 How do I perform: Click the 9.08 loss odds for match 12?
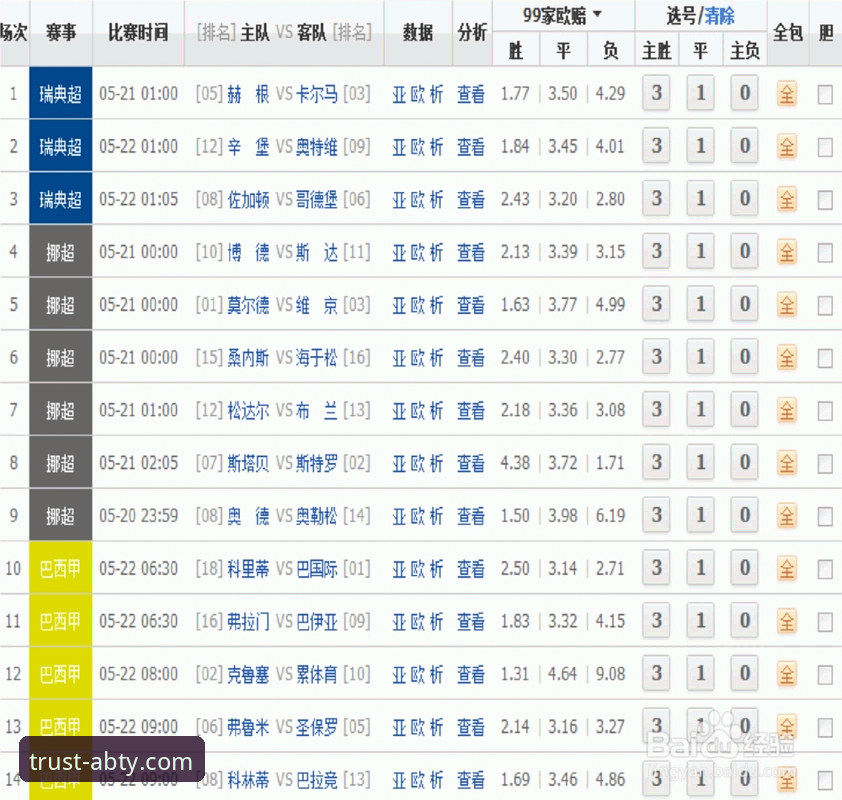[610, 674]
